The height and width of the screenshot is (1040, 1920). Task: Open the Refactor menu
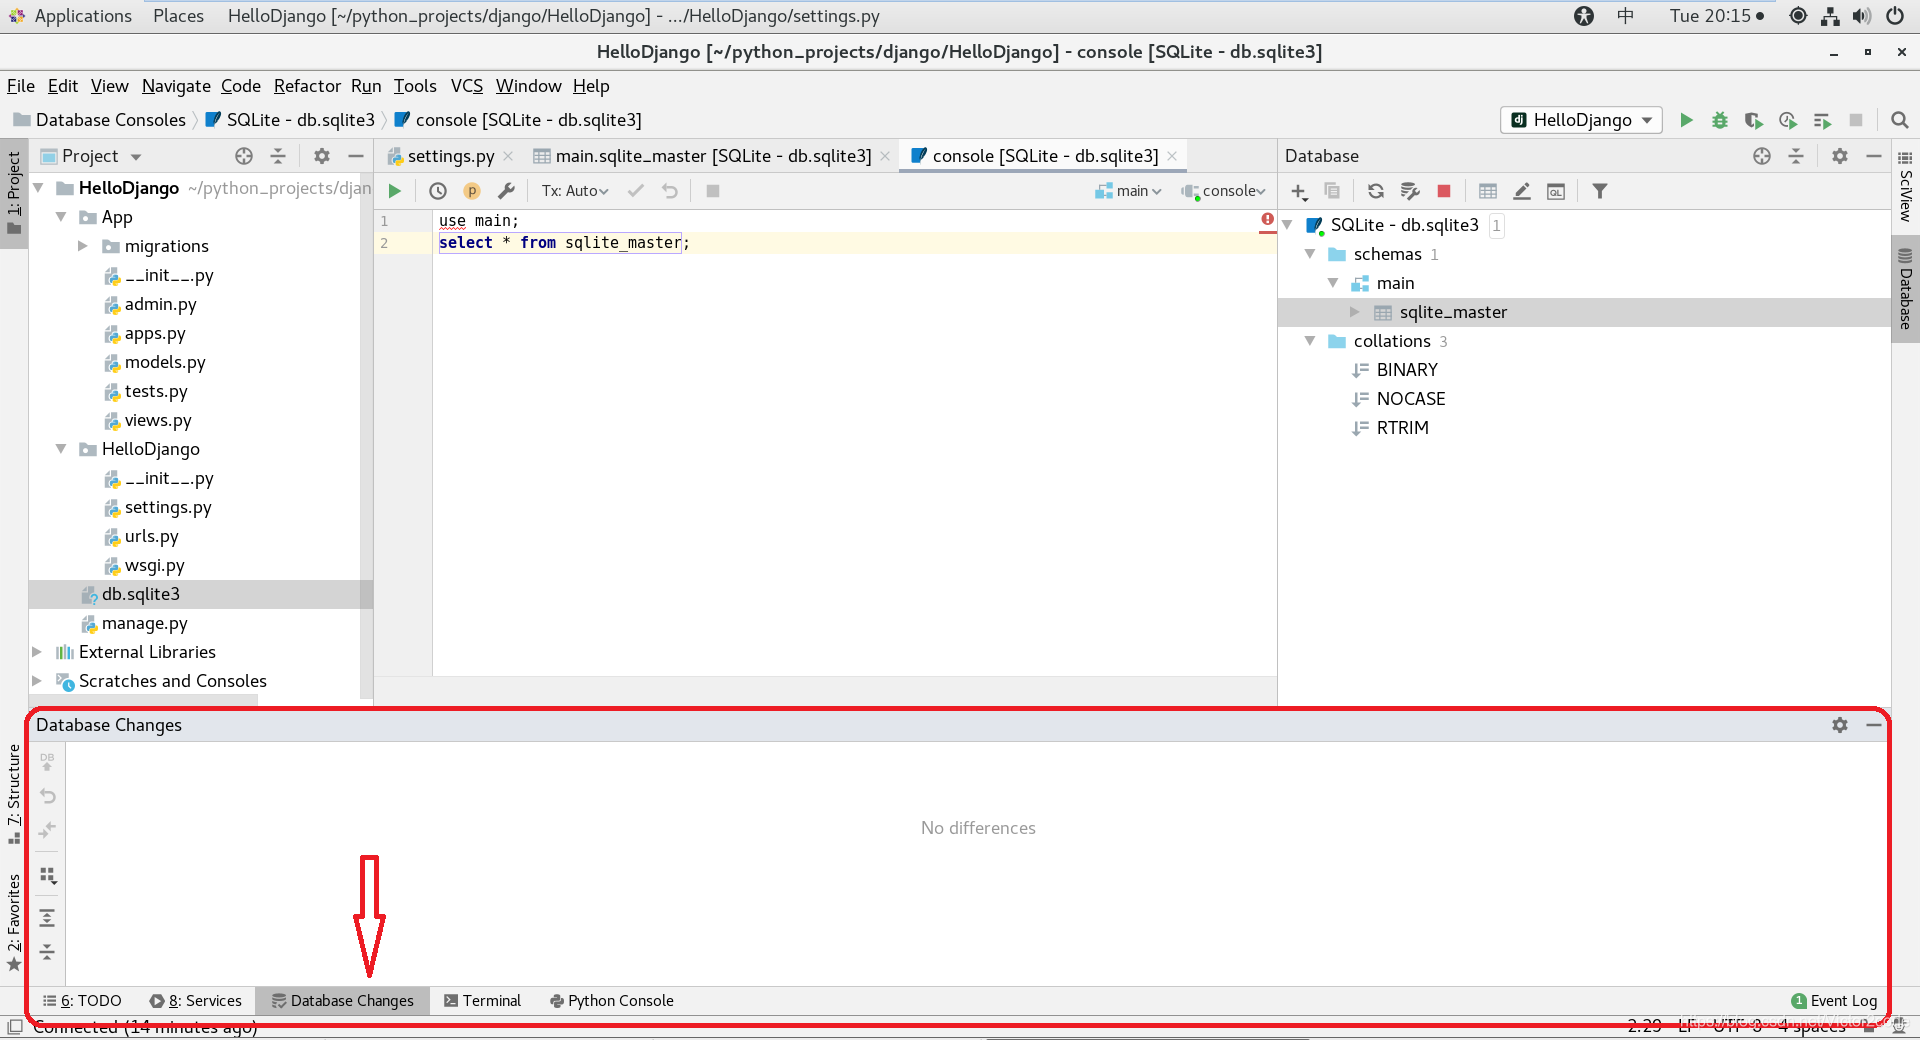[307, 86]
